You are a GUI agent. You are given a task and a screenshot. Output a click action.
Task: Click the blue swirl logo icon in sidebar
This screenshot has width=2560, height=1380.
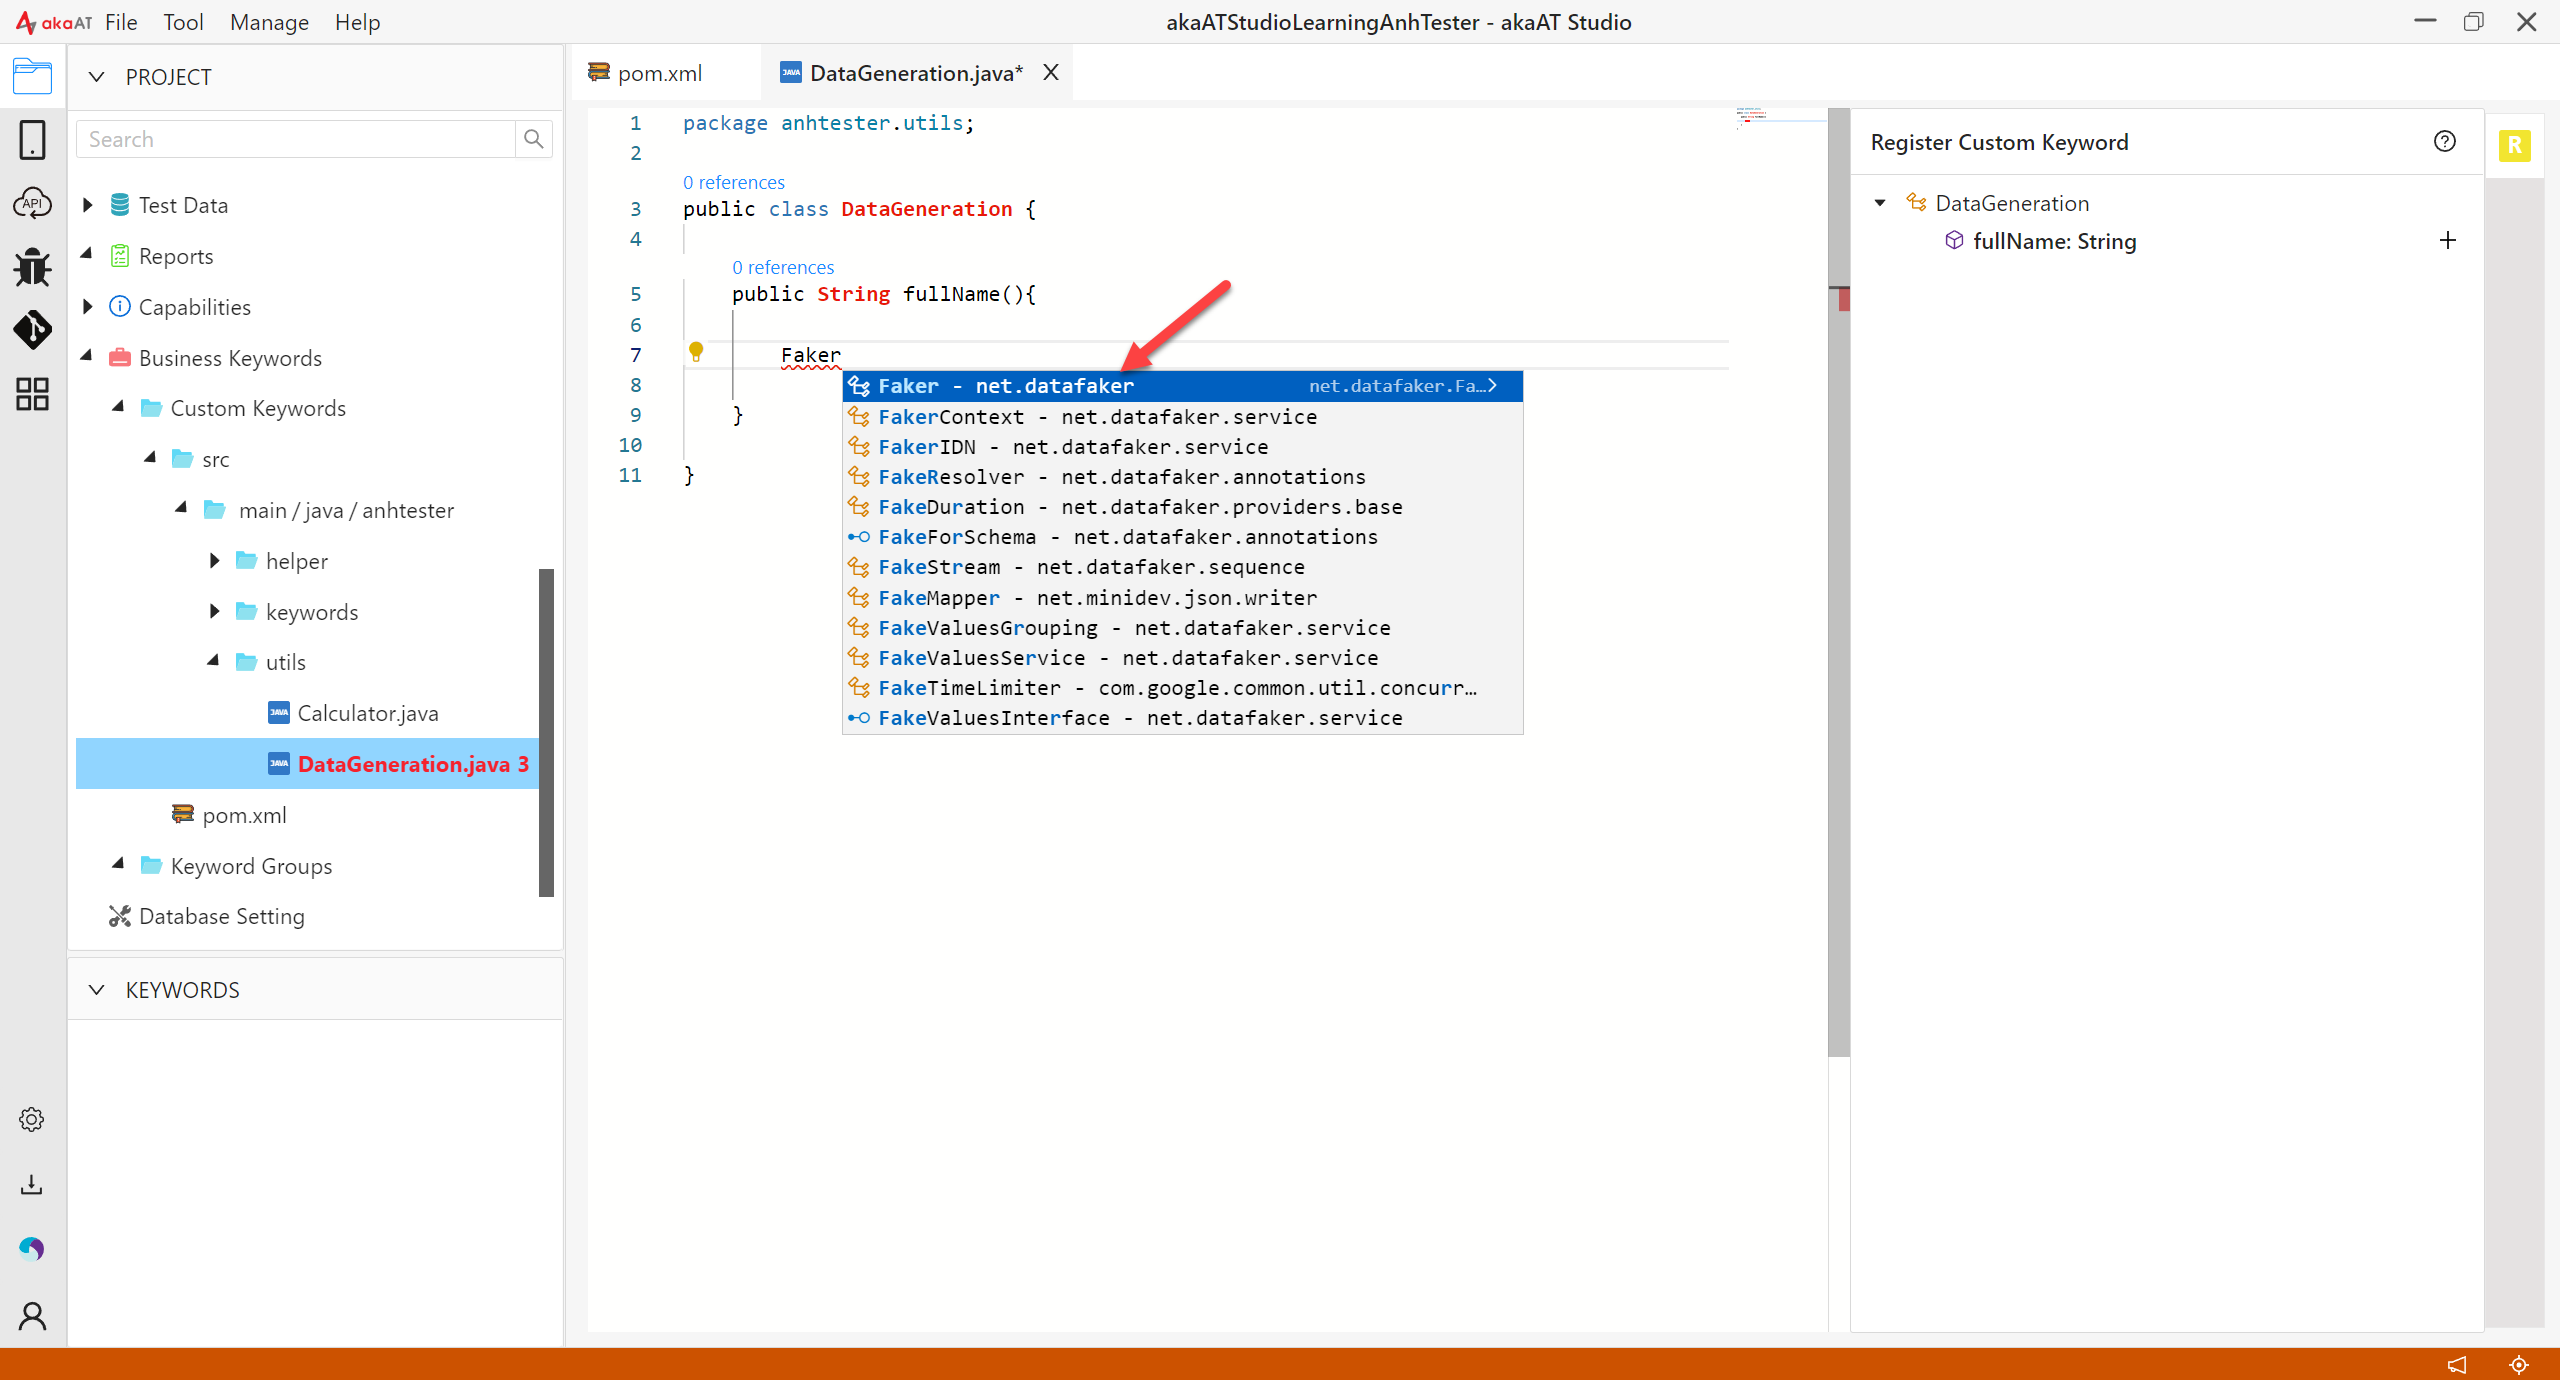coord(32,1249)
